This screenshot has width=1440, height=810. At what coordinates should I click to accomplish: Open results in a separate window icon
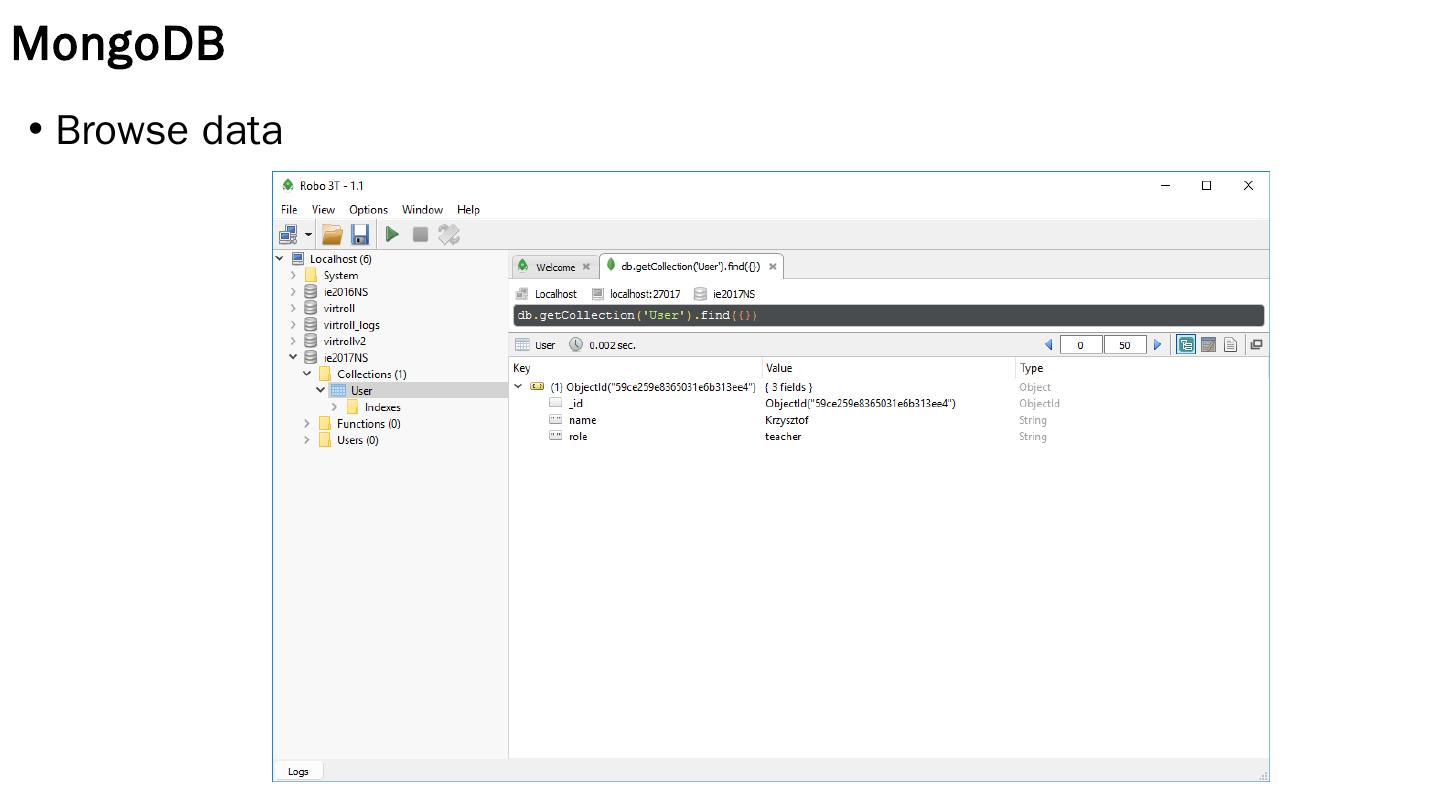pos(1256,345)
